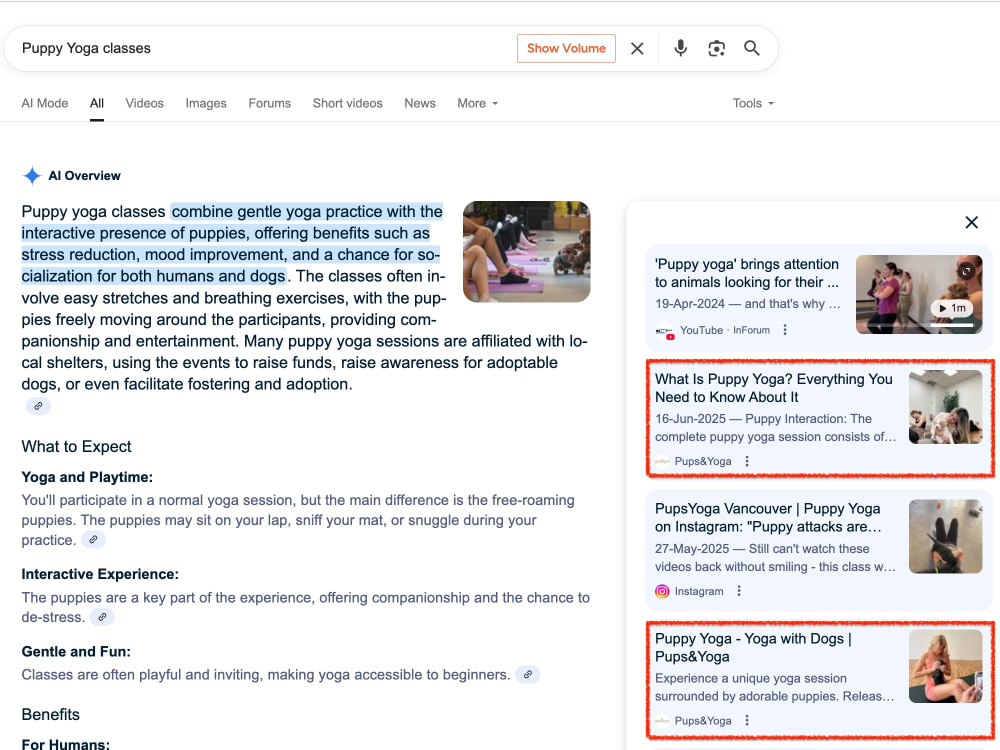Open 'Puppy yoga brings attention to animals' result

click(746, 273)
